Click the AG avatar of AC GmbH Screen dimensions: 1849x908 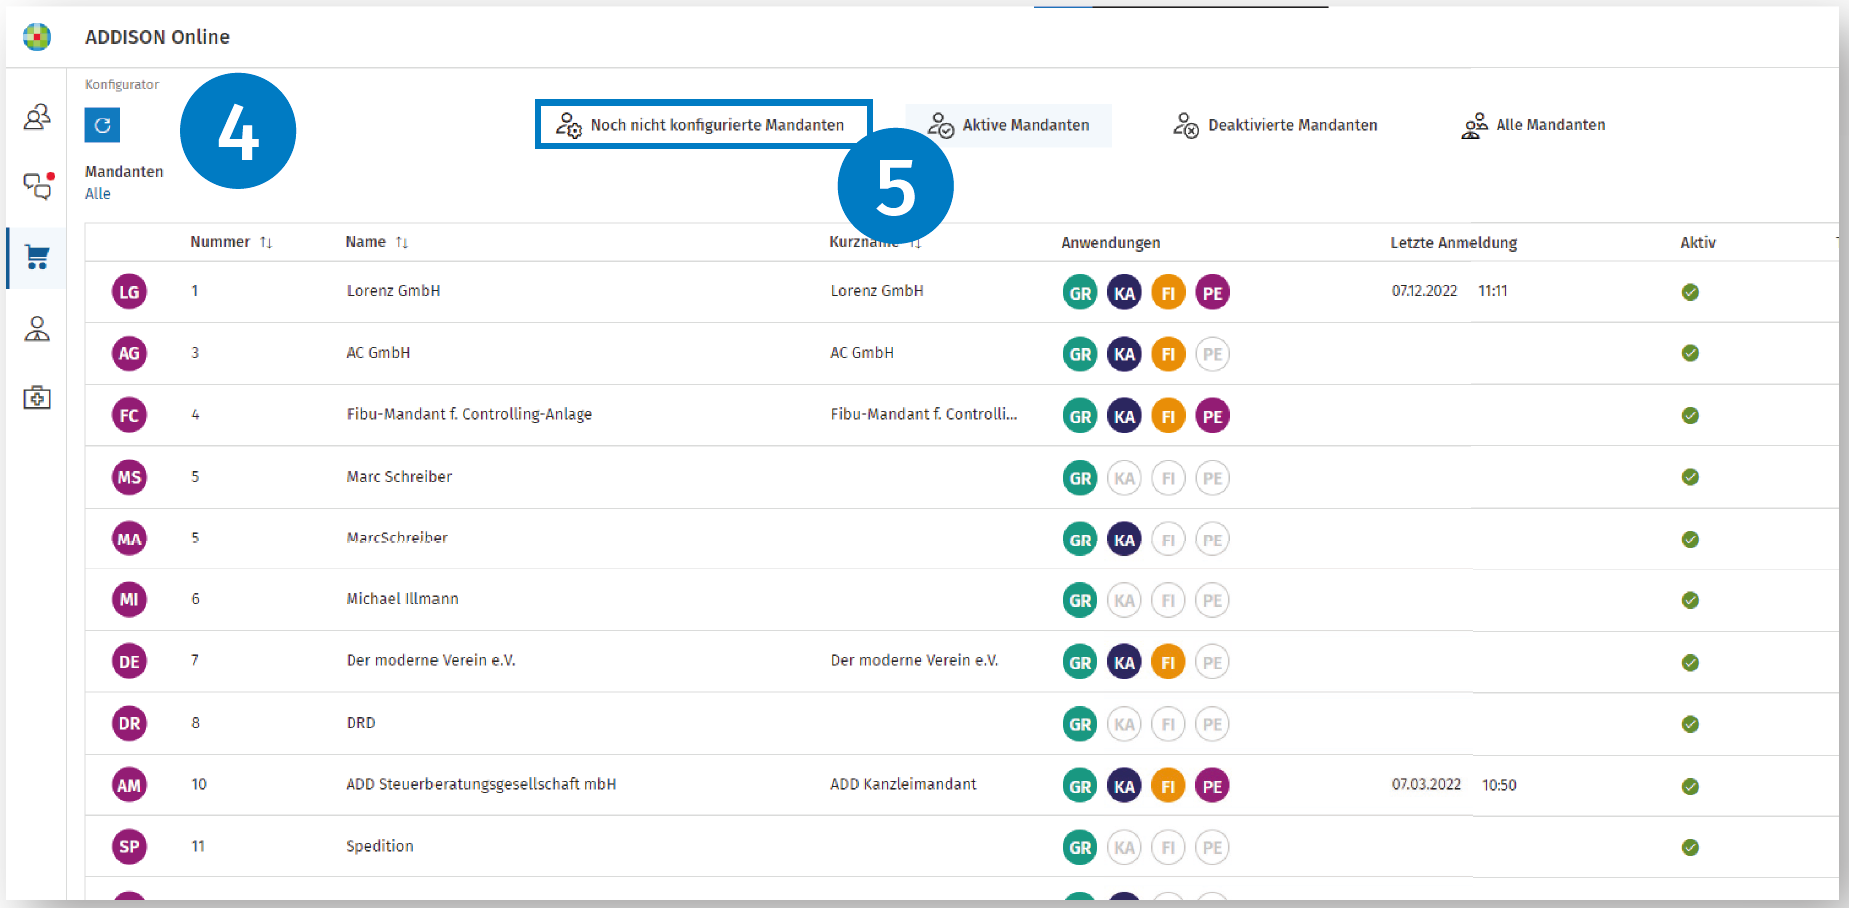[x=129, y=353]
